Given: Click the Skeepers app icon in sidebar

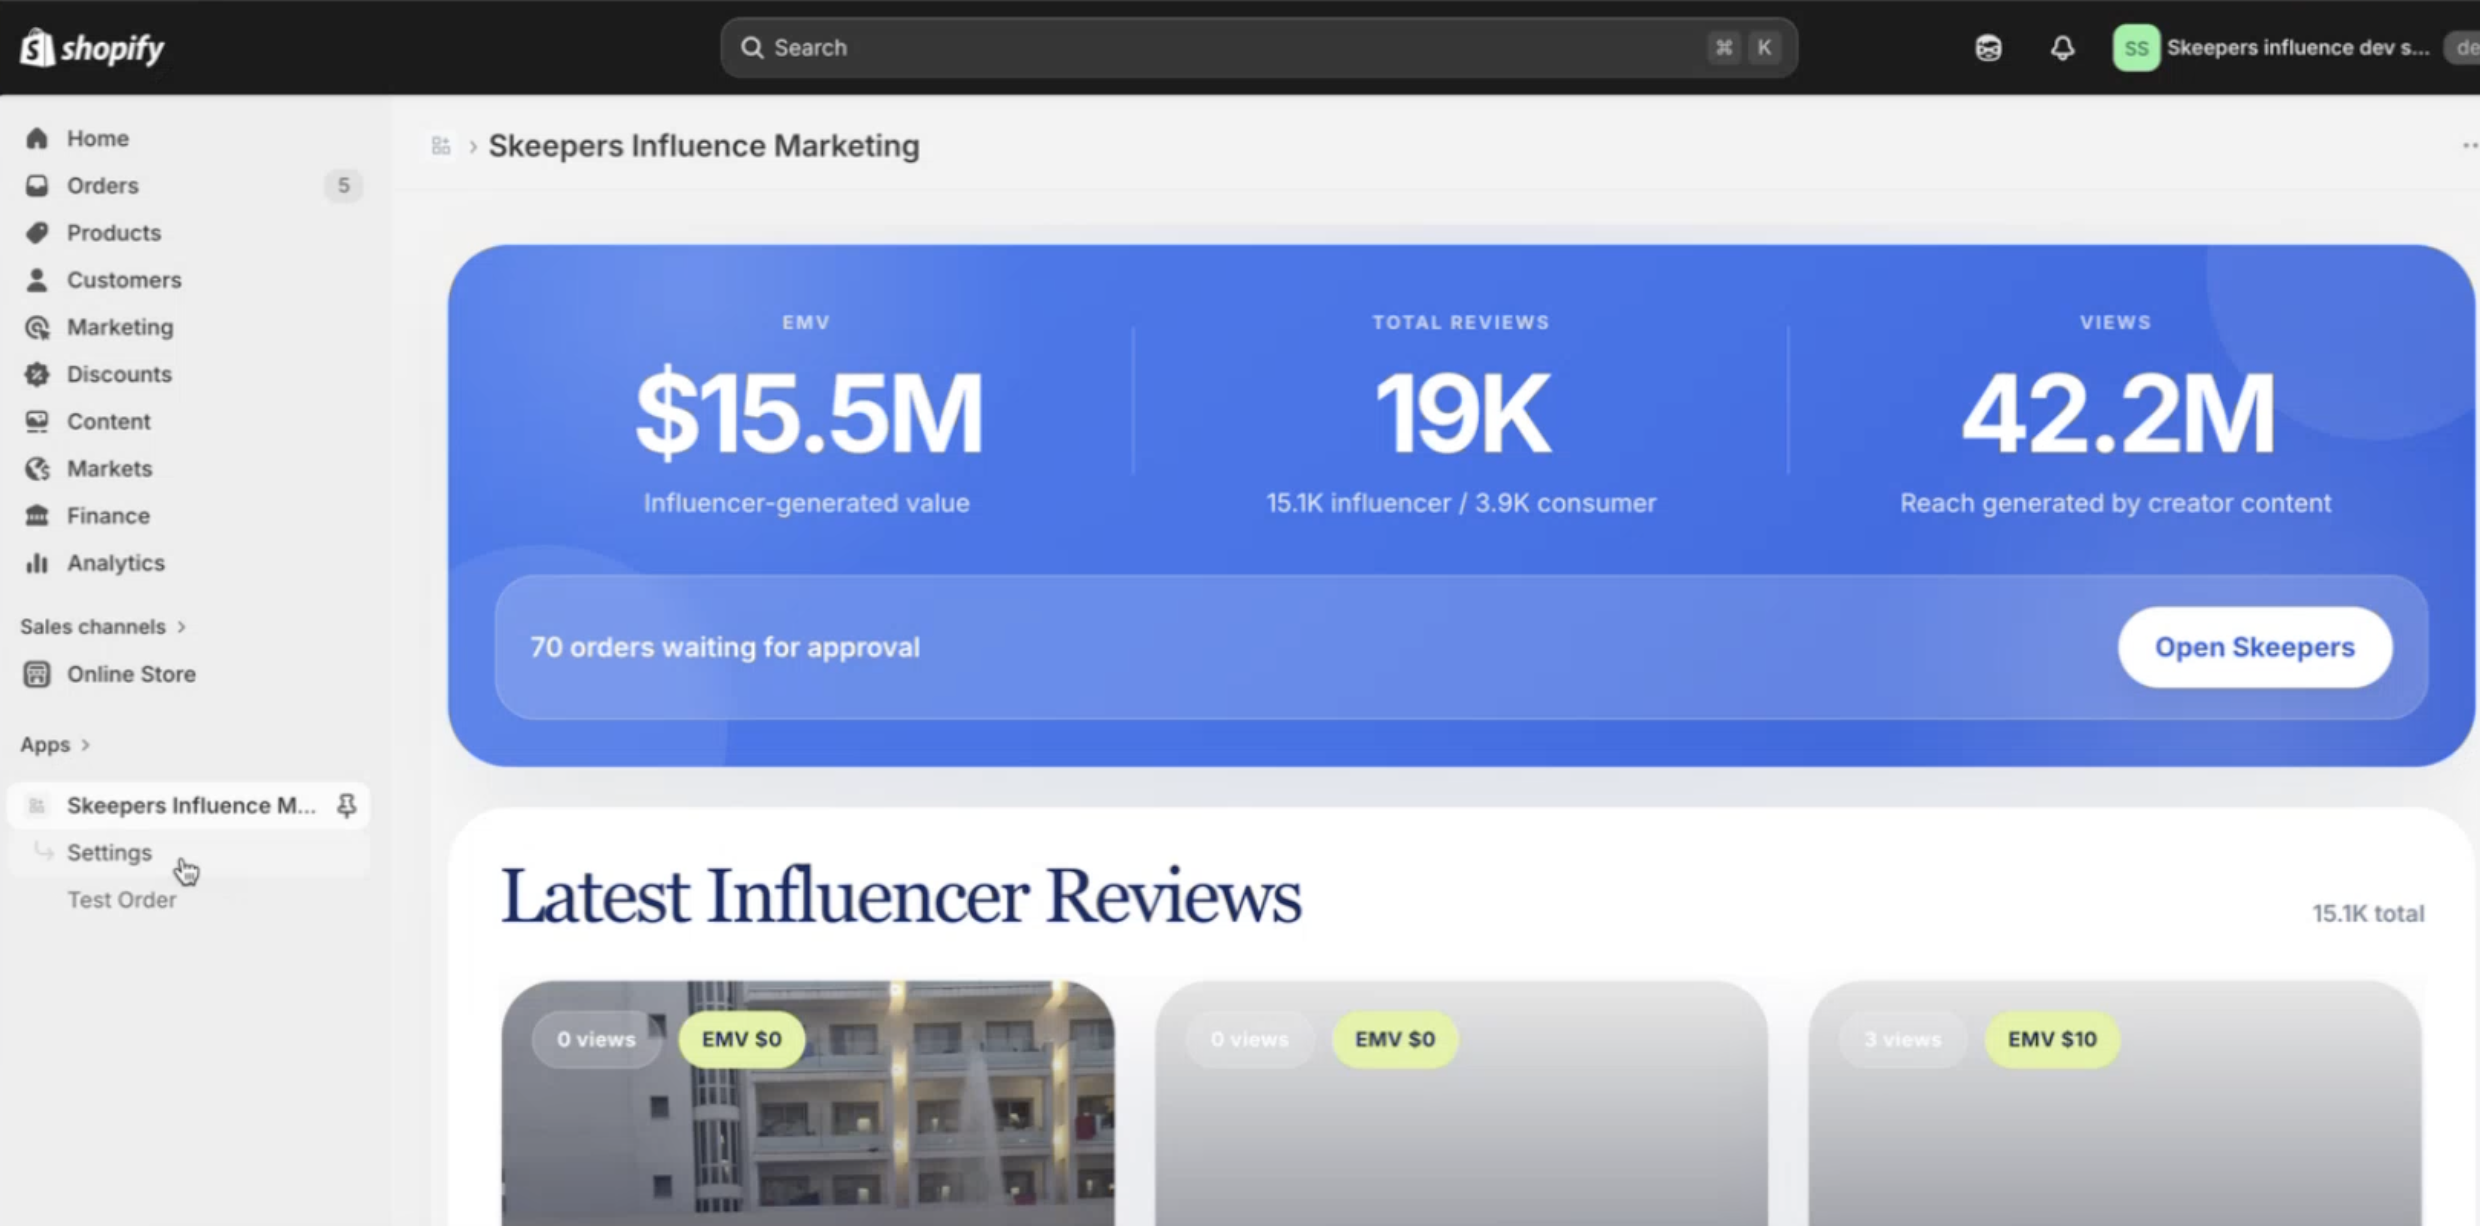Looking at the screenshot, I should [x=37, y=805].
